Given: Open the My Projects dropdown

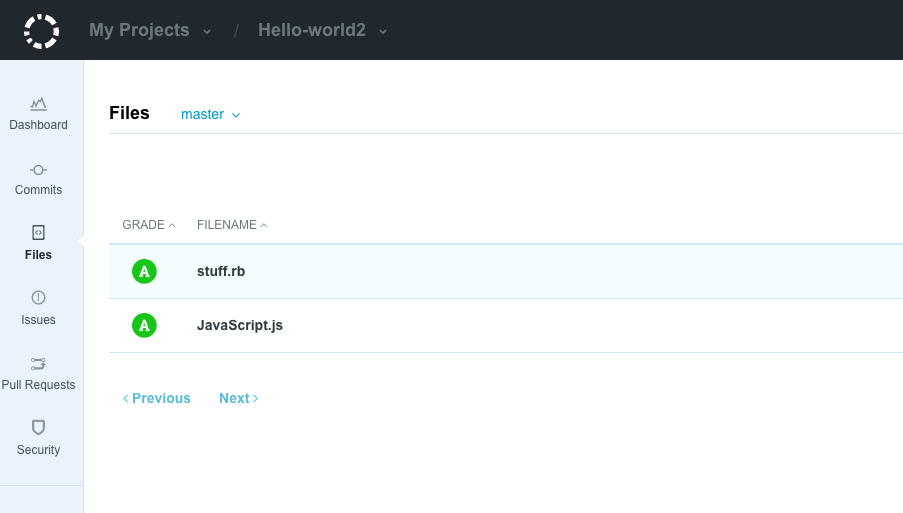Looking at the screenshot, I should coord(150,30).
